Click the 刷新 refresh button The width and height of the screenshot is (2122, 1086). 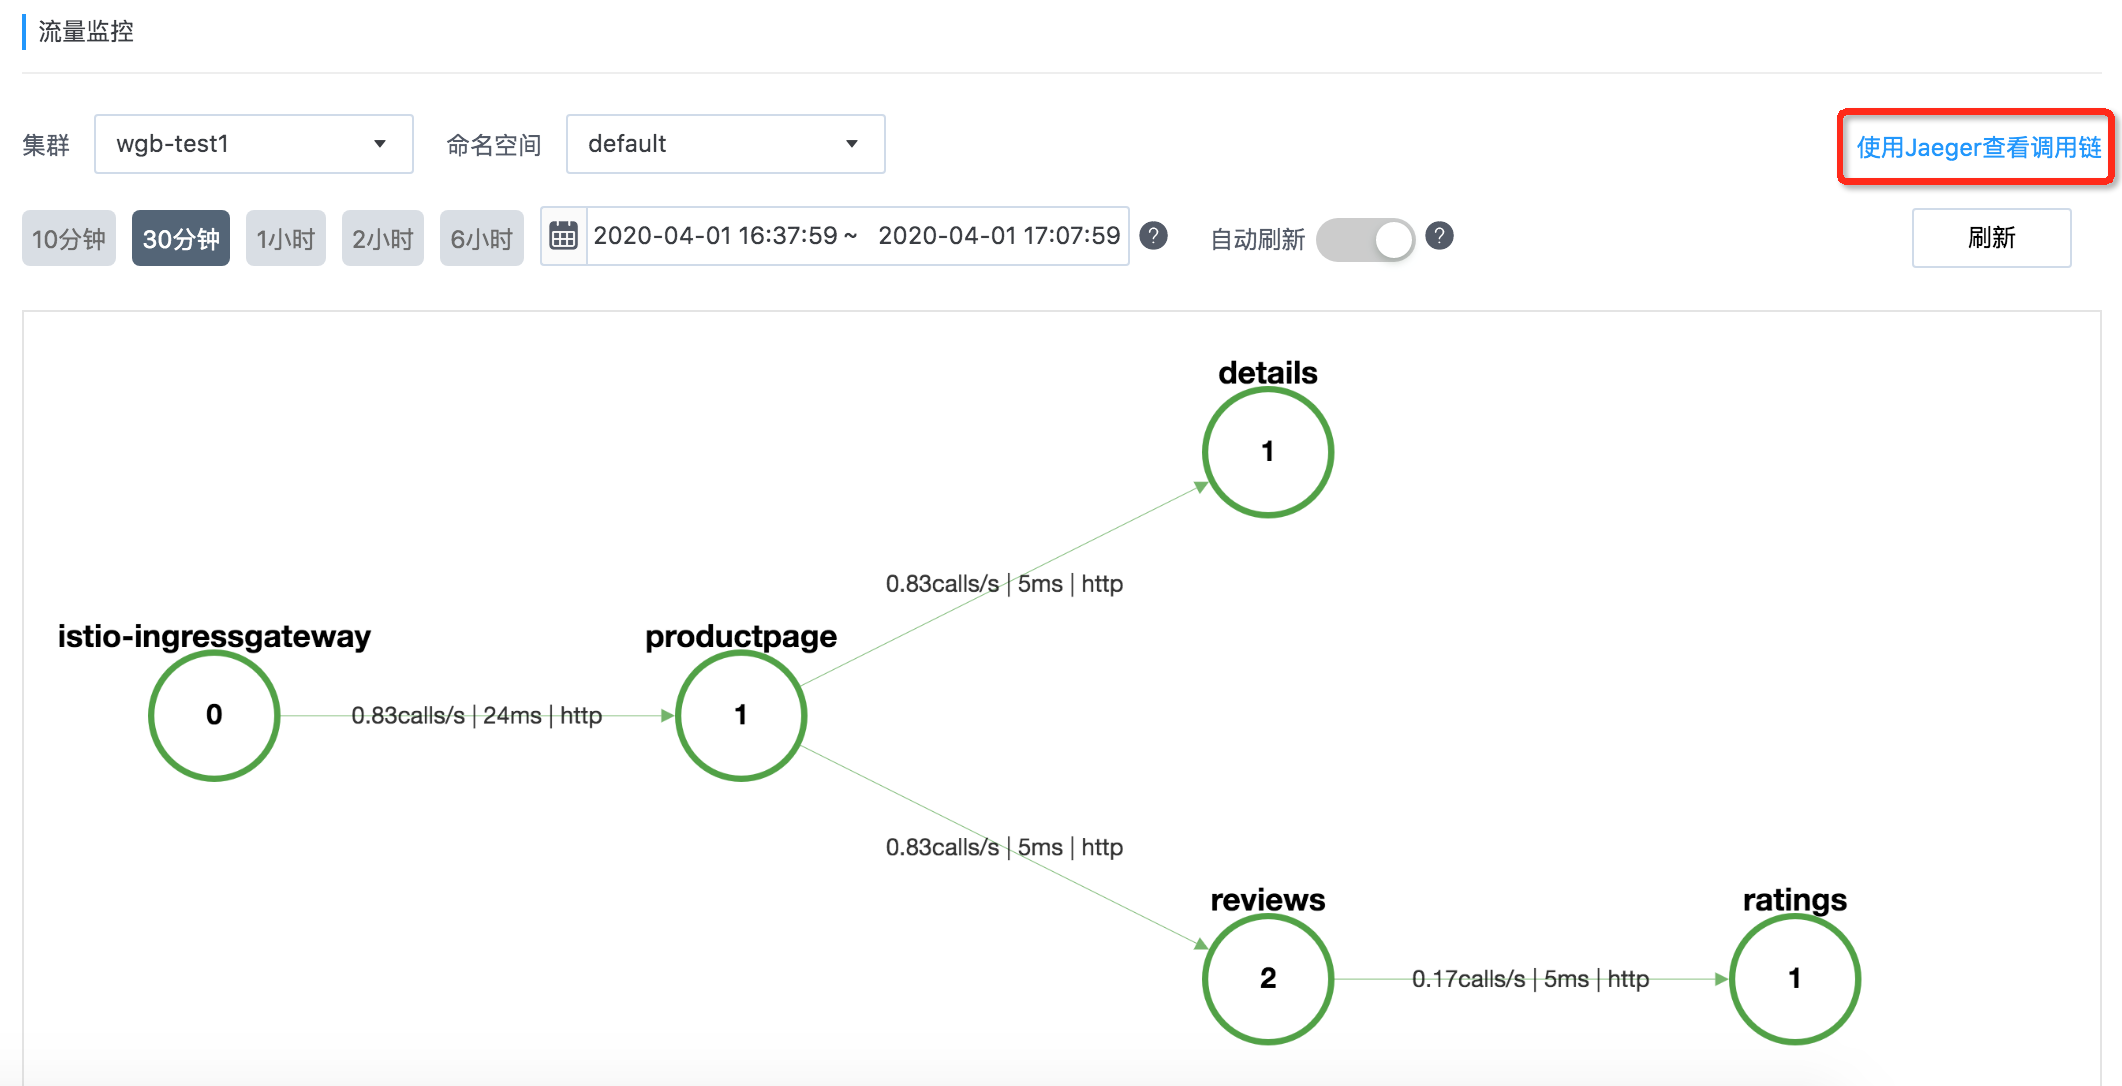1990,238
